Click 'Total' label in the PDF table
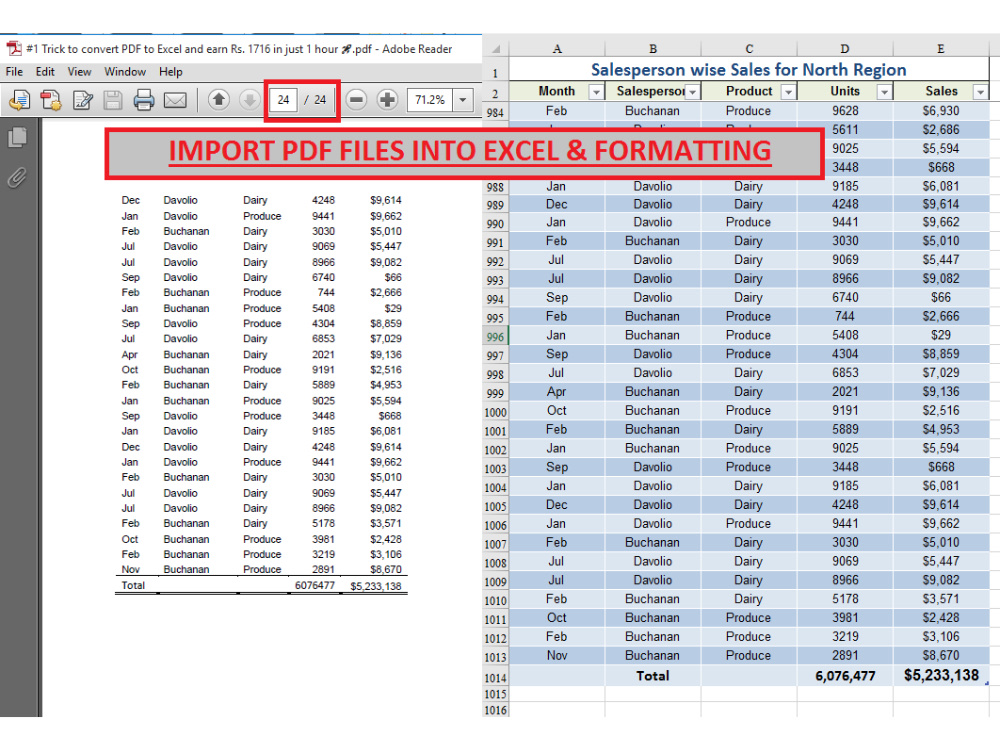The height and width of the screenshot is (750, 1000). pos(133,585)
